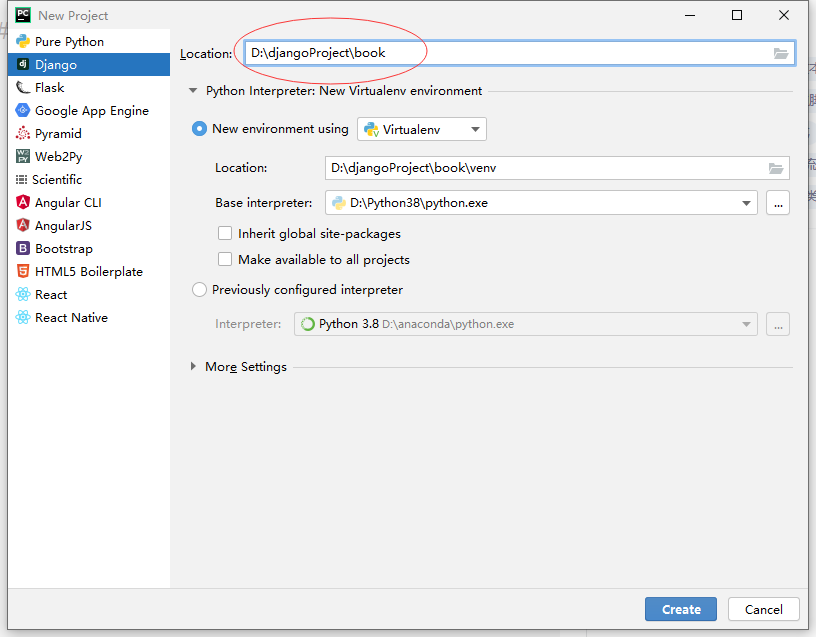This screenshot has width=816, height=637.
Task: Expand More Settings section
Action: 193,366
